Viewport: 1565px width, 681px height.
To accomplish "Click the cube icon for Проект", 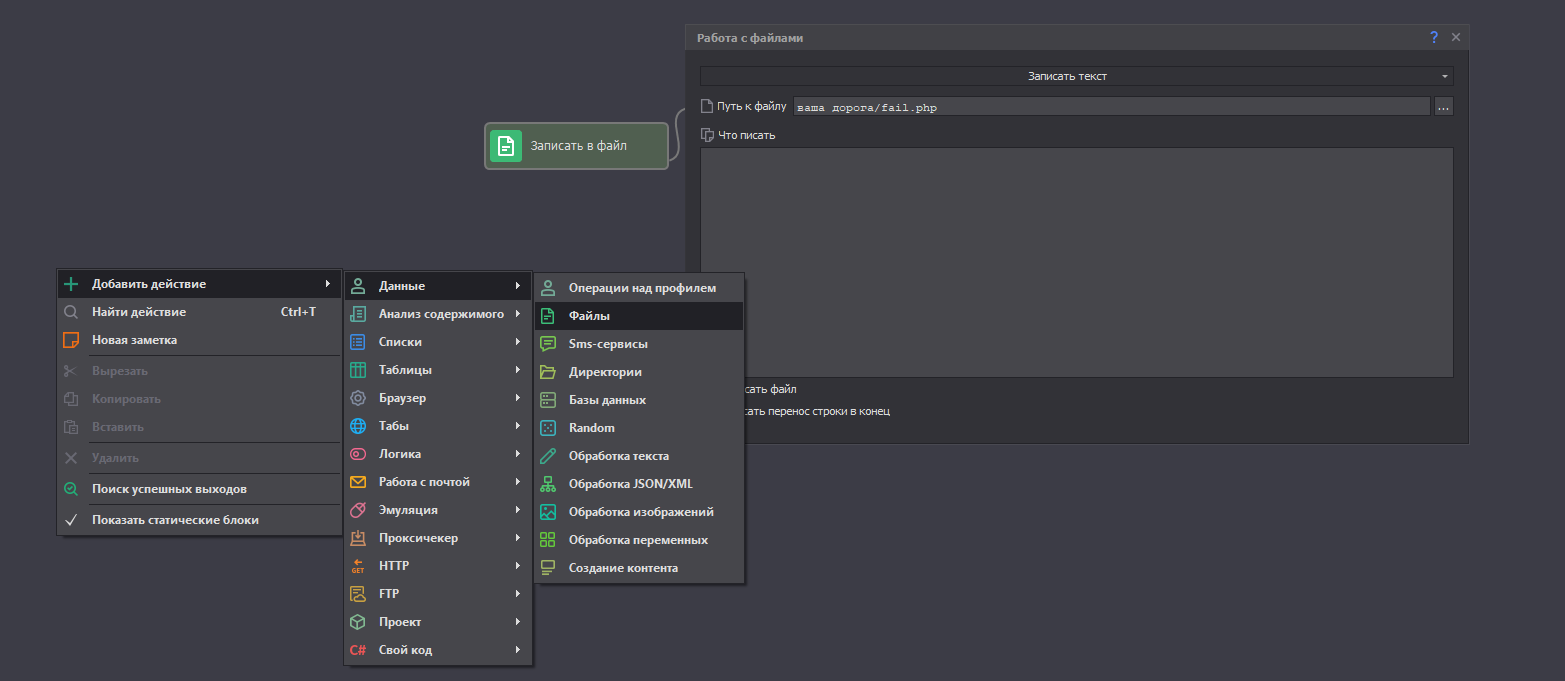I will tap(358, 622).
